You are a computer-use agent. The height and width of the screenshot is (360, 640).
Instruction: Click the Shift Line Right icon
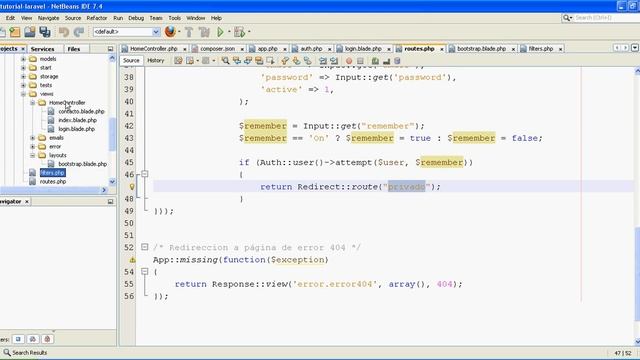pos(334,61)
